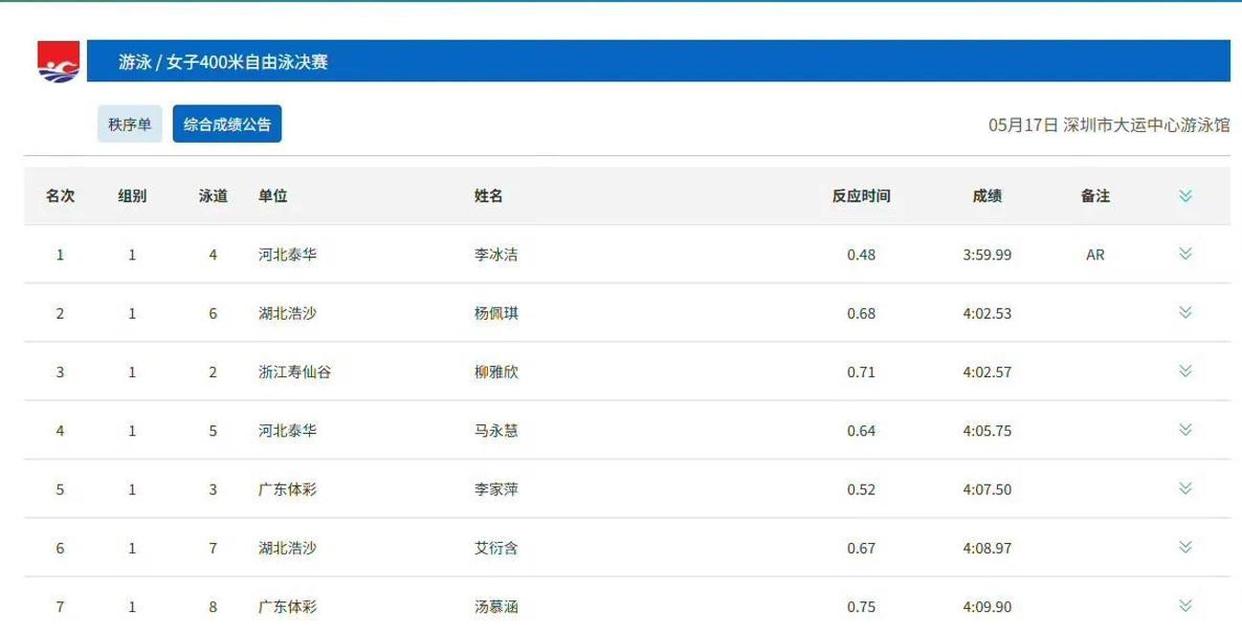Click the 反应时间 column header
Image resolution: width=1242 pixels, height=632 pixels.
861,196
